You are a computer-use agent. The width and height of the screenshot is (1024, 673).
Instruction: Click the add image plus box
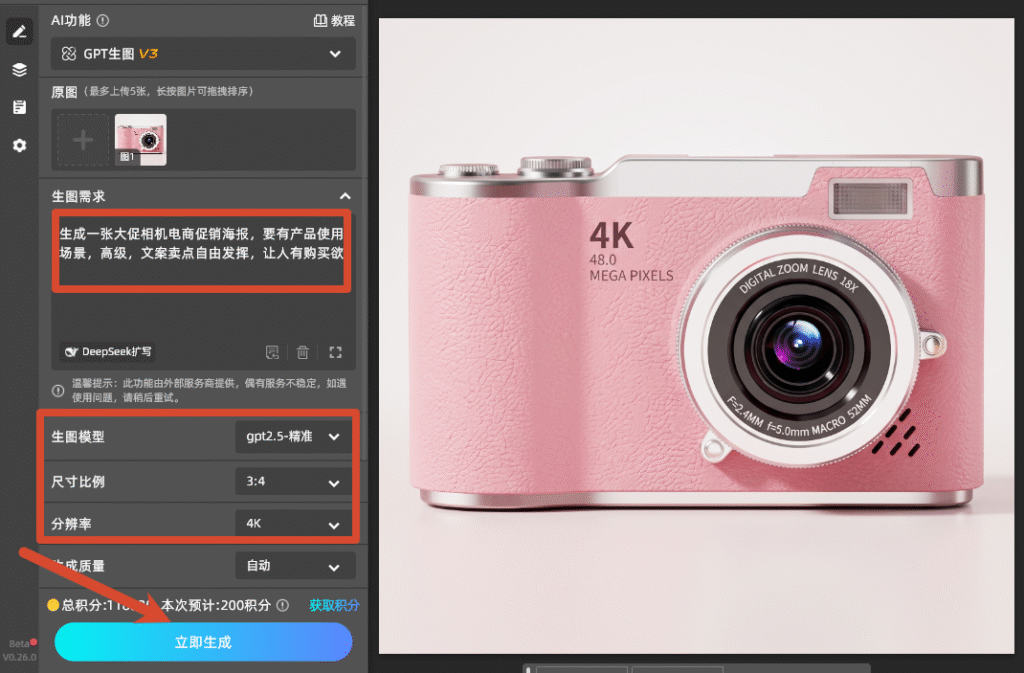pyautogui.click(x=83, y=140)
